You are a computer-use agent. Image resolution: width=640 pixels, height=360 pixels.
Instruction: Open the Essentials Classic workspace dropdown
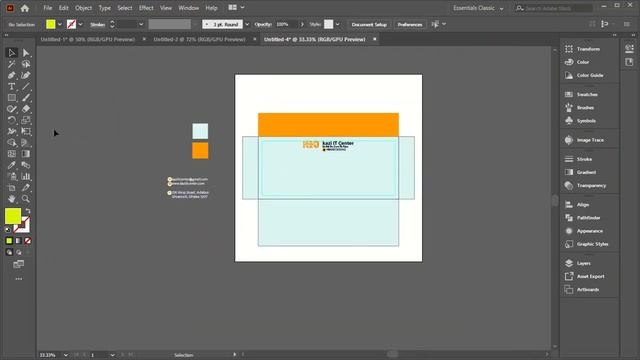point(478,8)
